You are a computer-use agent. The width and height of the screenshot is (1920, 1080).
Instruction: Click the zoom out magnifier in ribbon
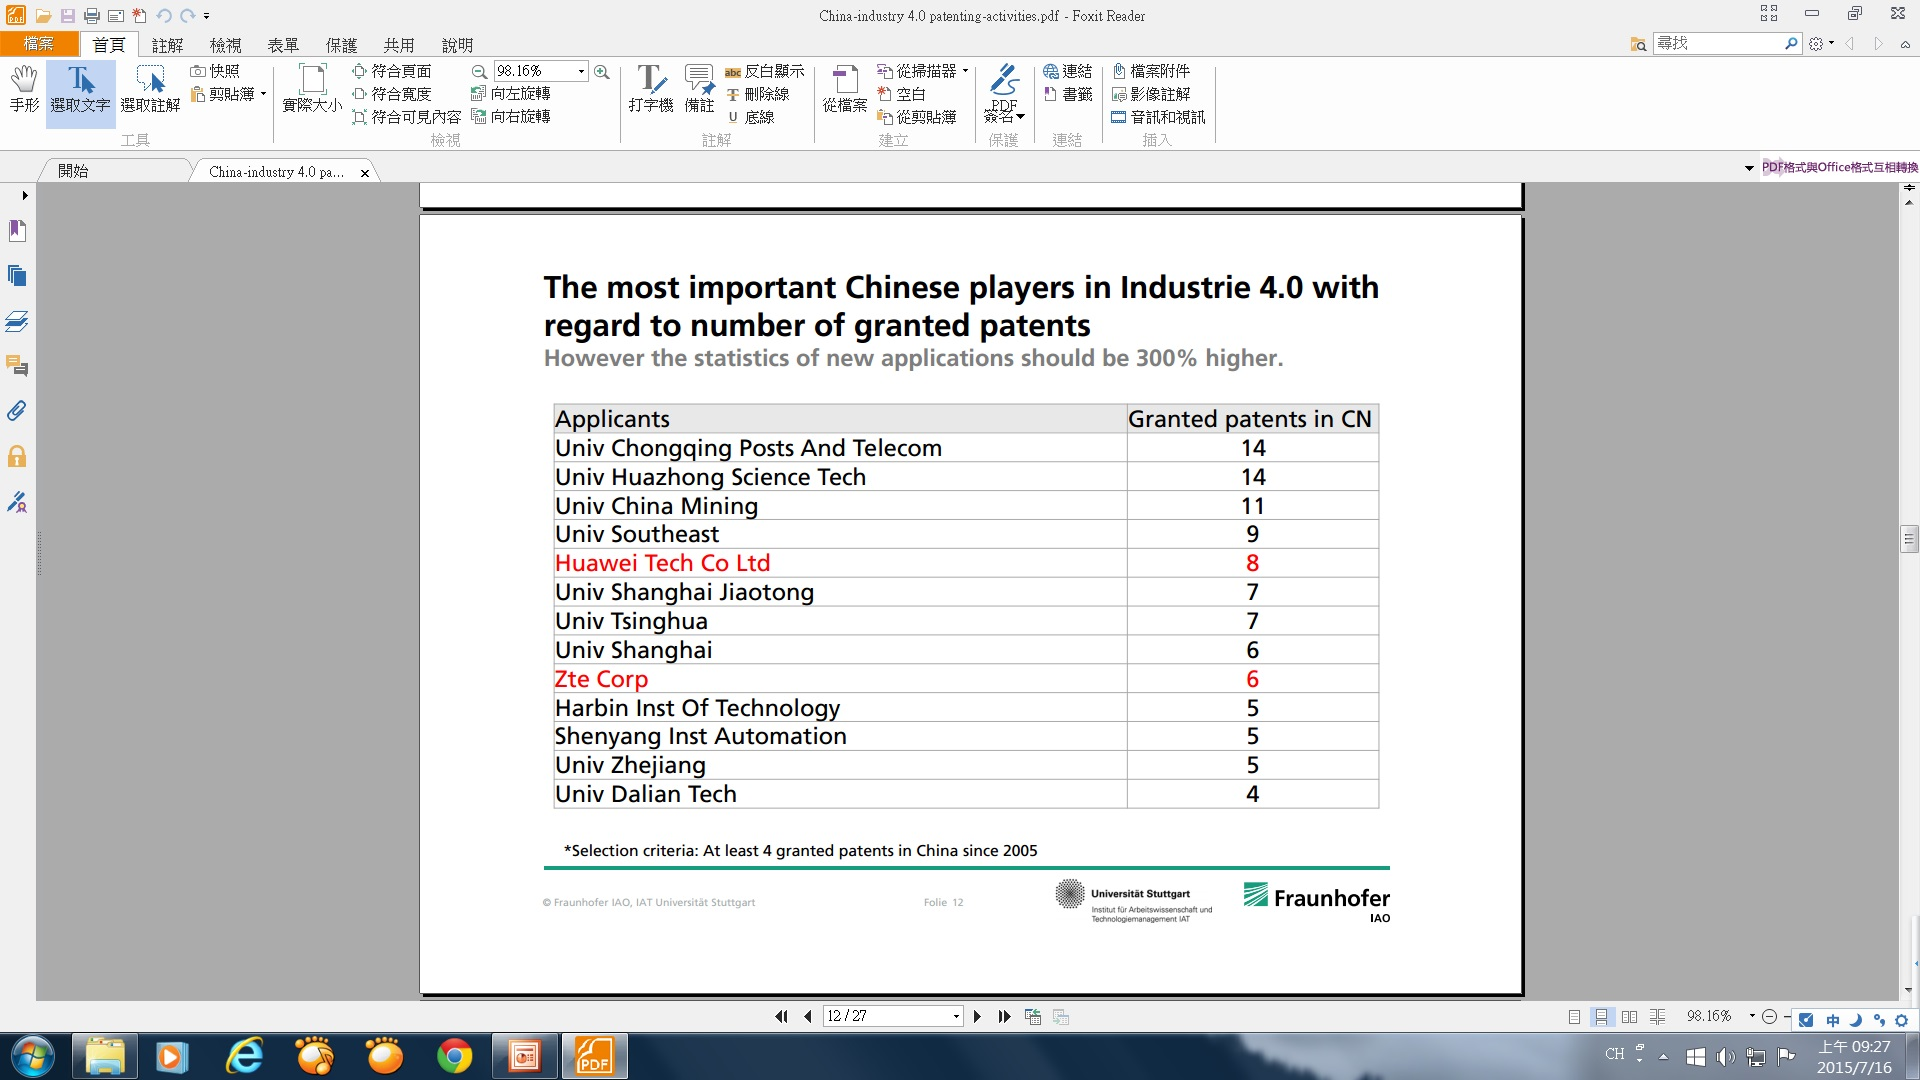(x=479, y=71)
